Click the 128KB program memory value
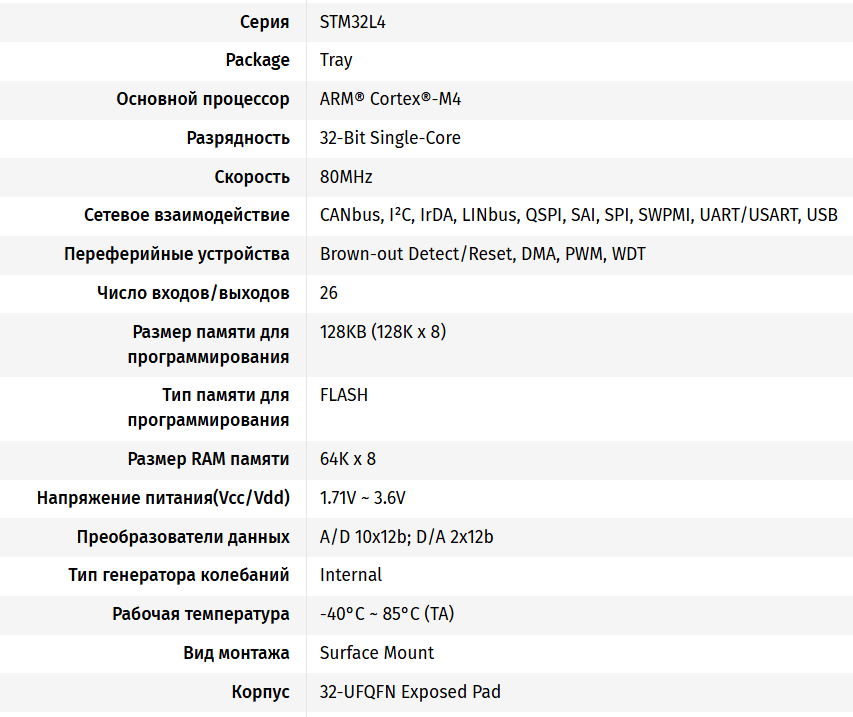The width and height of the screenshot is (853, 717). coord(382,332)
